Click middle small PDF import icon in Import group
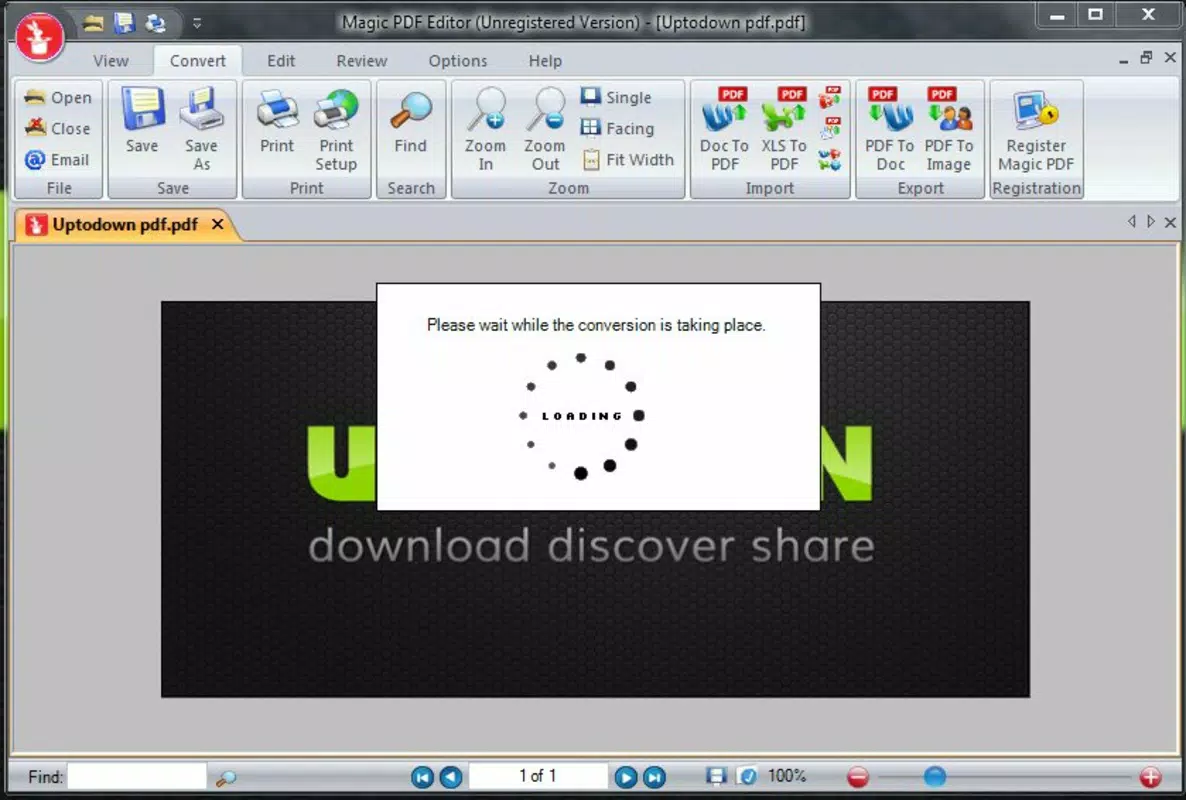The height and width of the screenshot is (800, 1186). (x=831, y=127)
